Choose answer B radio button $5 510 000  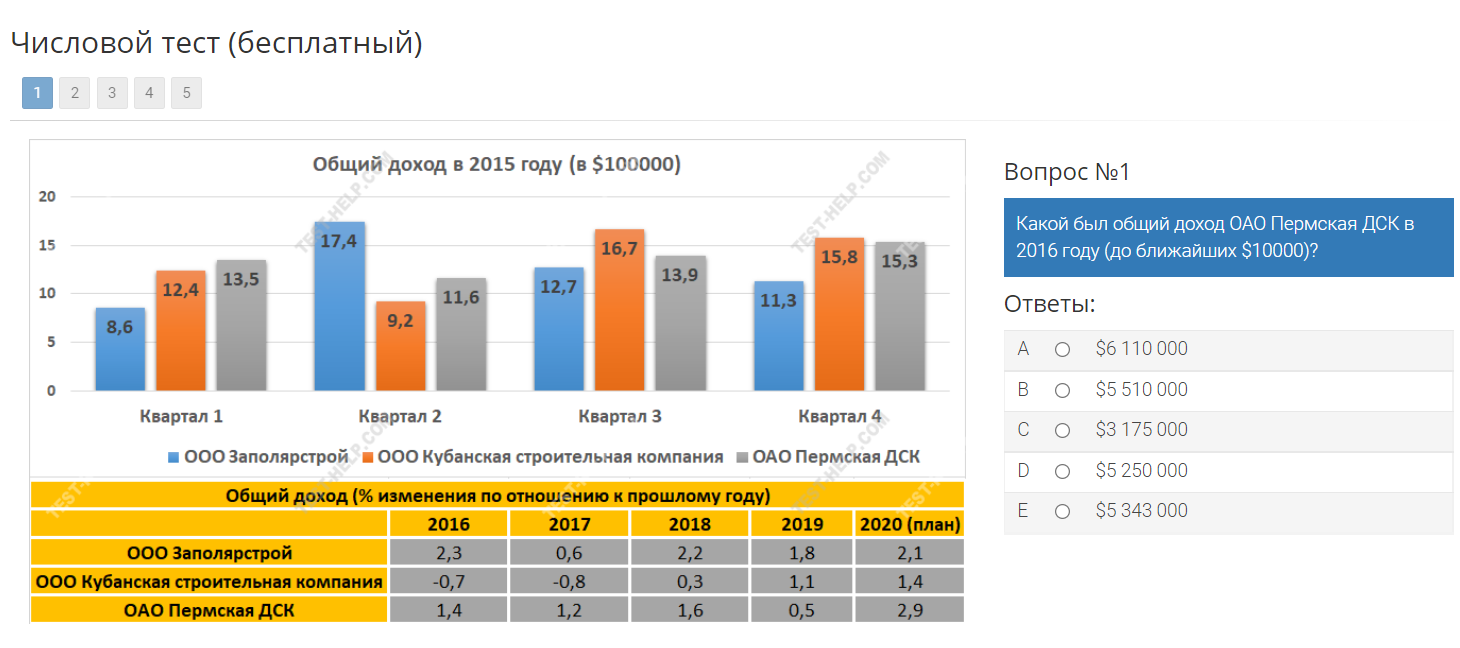point(1062,390)
